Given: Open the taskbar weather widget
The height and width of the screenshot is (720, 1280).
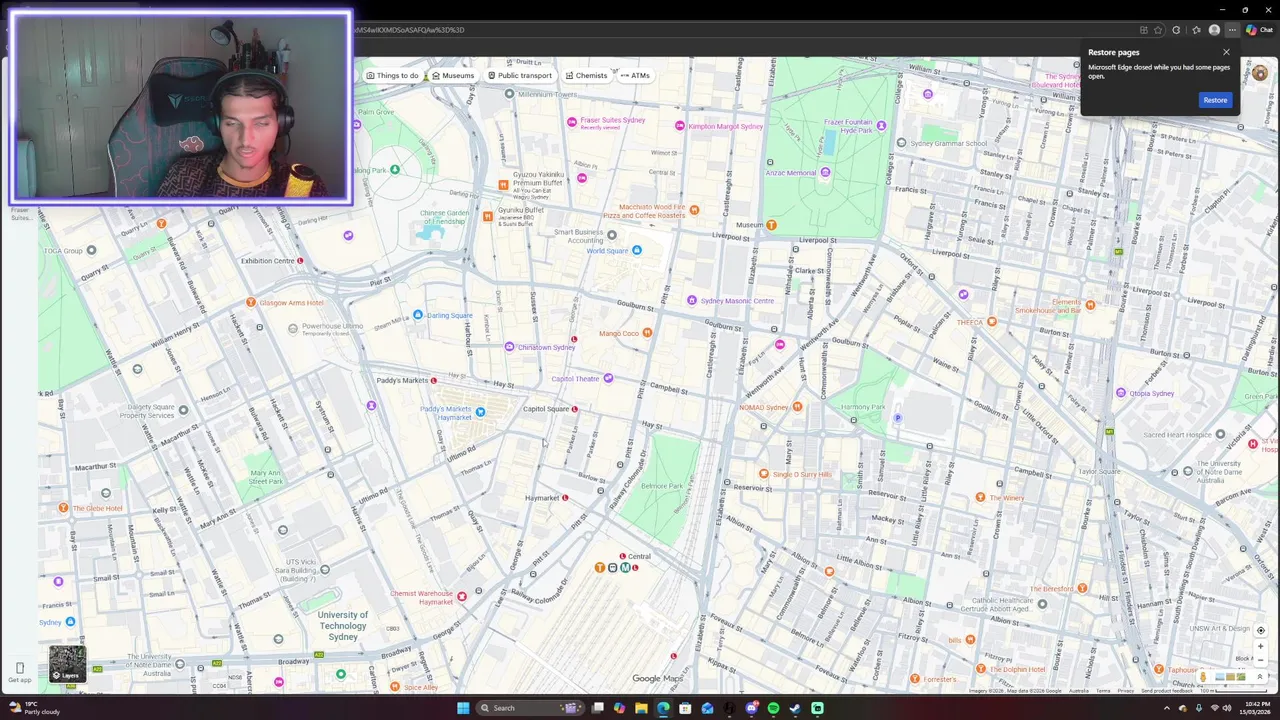Looking at the screenshot, I should [32, 708].
